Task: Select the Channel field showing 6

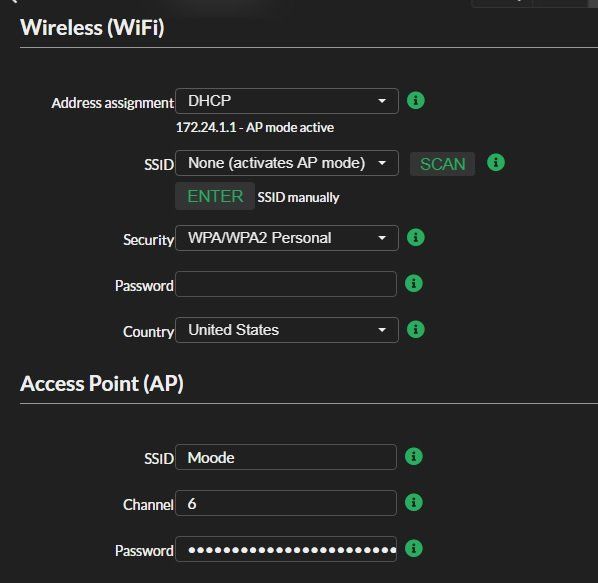Action: 286,503
